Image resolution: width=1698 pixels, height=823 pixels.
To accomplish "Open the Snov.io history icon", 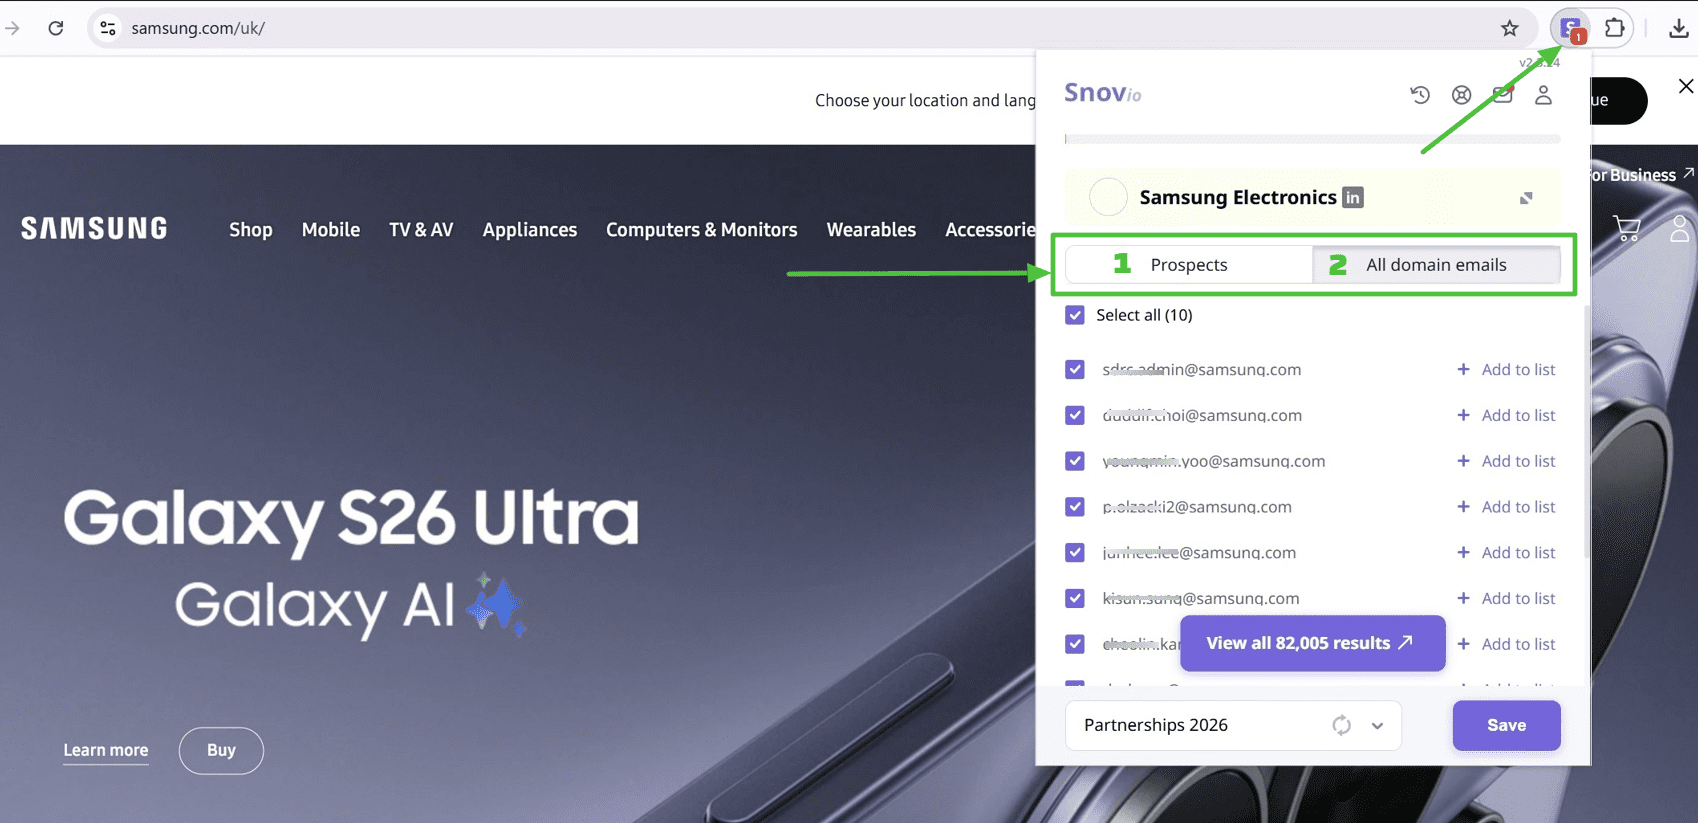I will pos(1420,95).
